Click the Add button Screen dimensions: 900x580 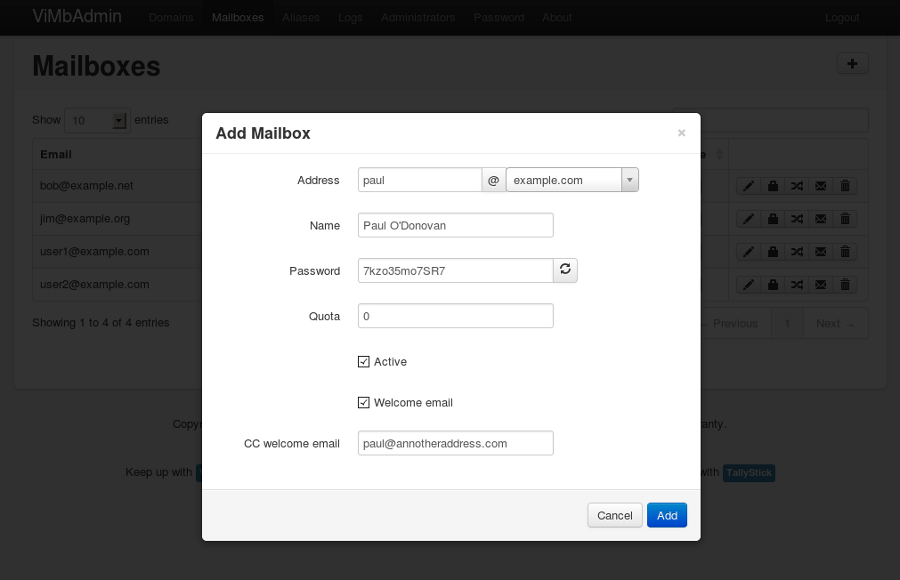tap(667, 515)
